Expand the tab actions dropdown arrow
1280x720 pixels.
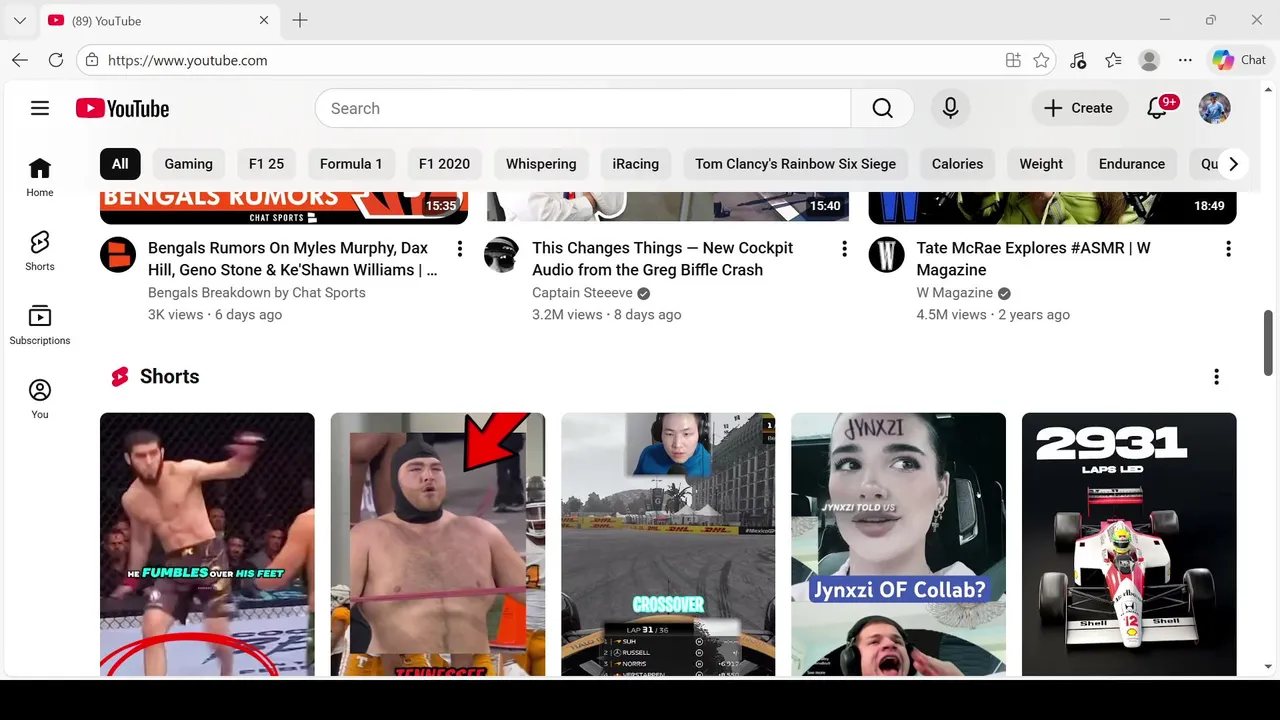point(19,20)
